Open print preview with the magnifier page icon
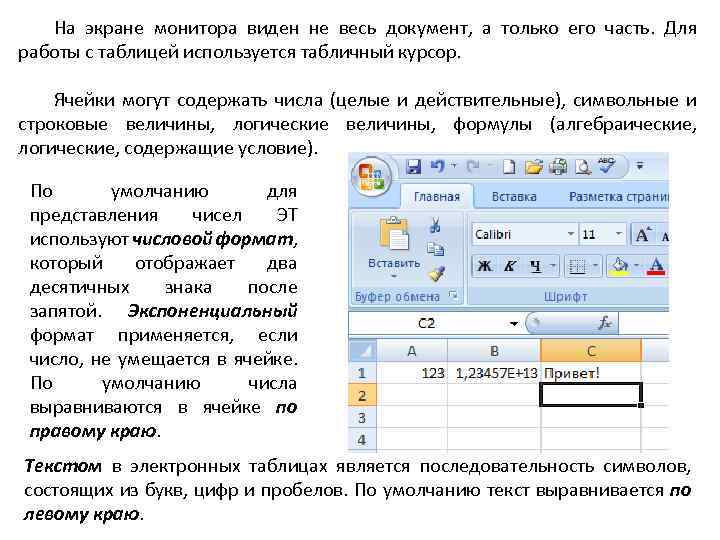 point(583,168)
